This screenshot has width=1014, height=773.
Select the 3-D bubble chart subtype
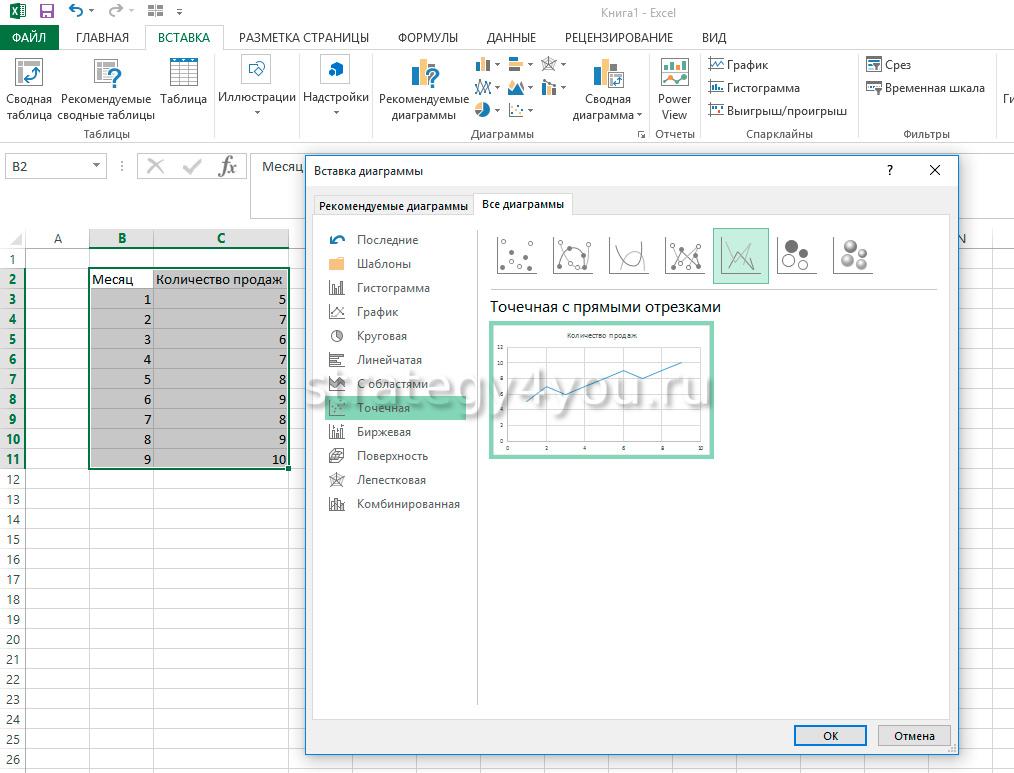point(853,256)
